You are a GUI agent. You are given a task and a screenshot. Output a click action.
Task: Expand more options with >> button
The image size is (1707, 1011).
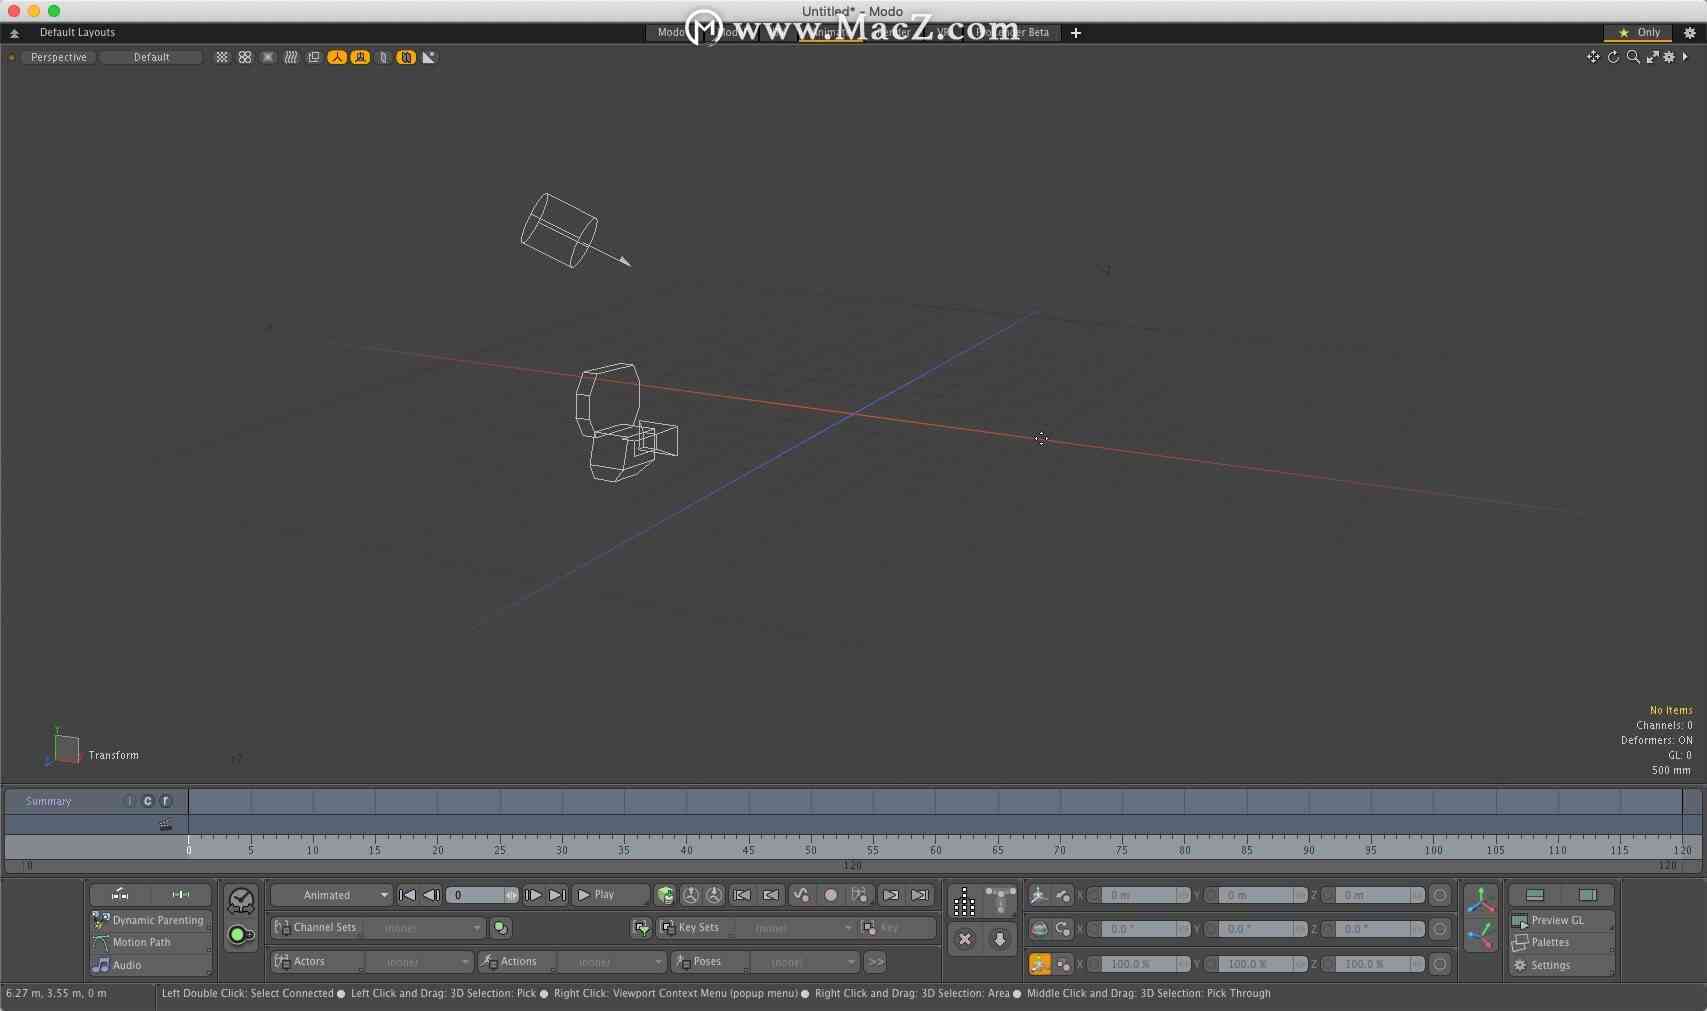[x=876, y=962]
